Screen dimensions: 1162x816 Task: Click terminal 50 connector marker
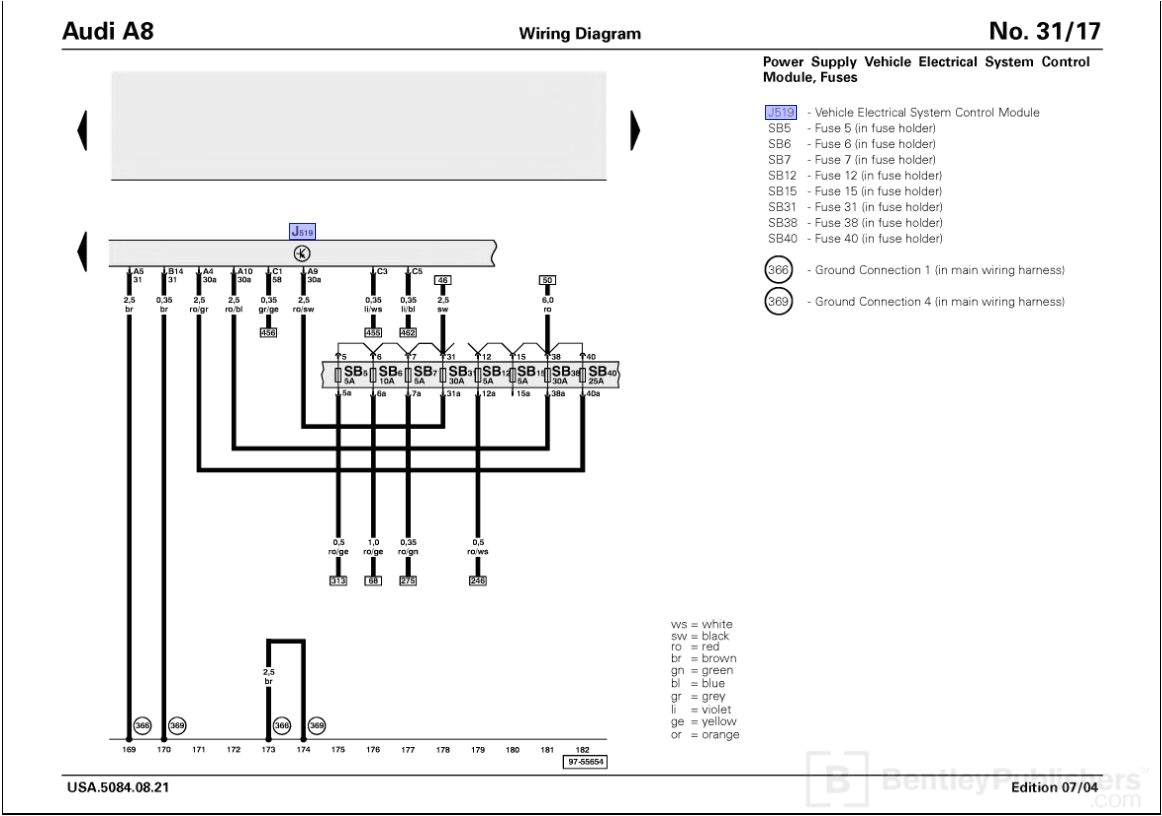(546, 280)
